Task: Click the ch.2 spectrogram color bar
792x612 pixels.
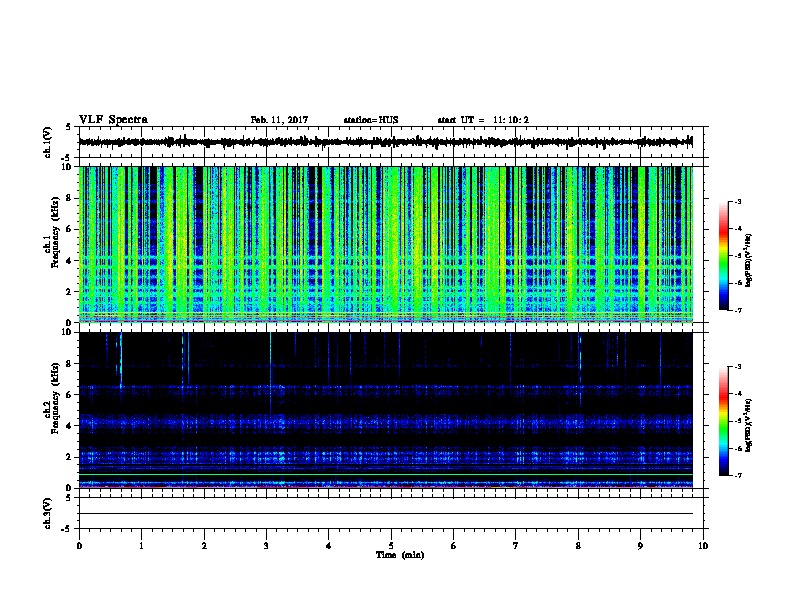Action: (724, 421)
